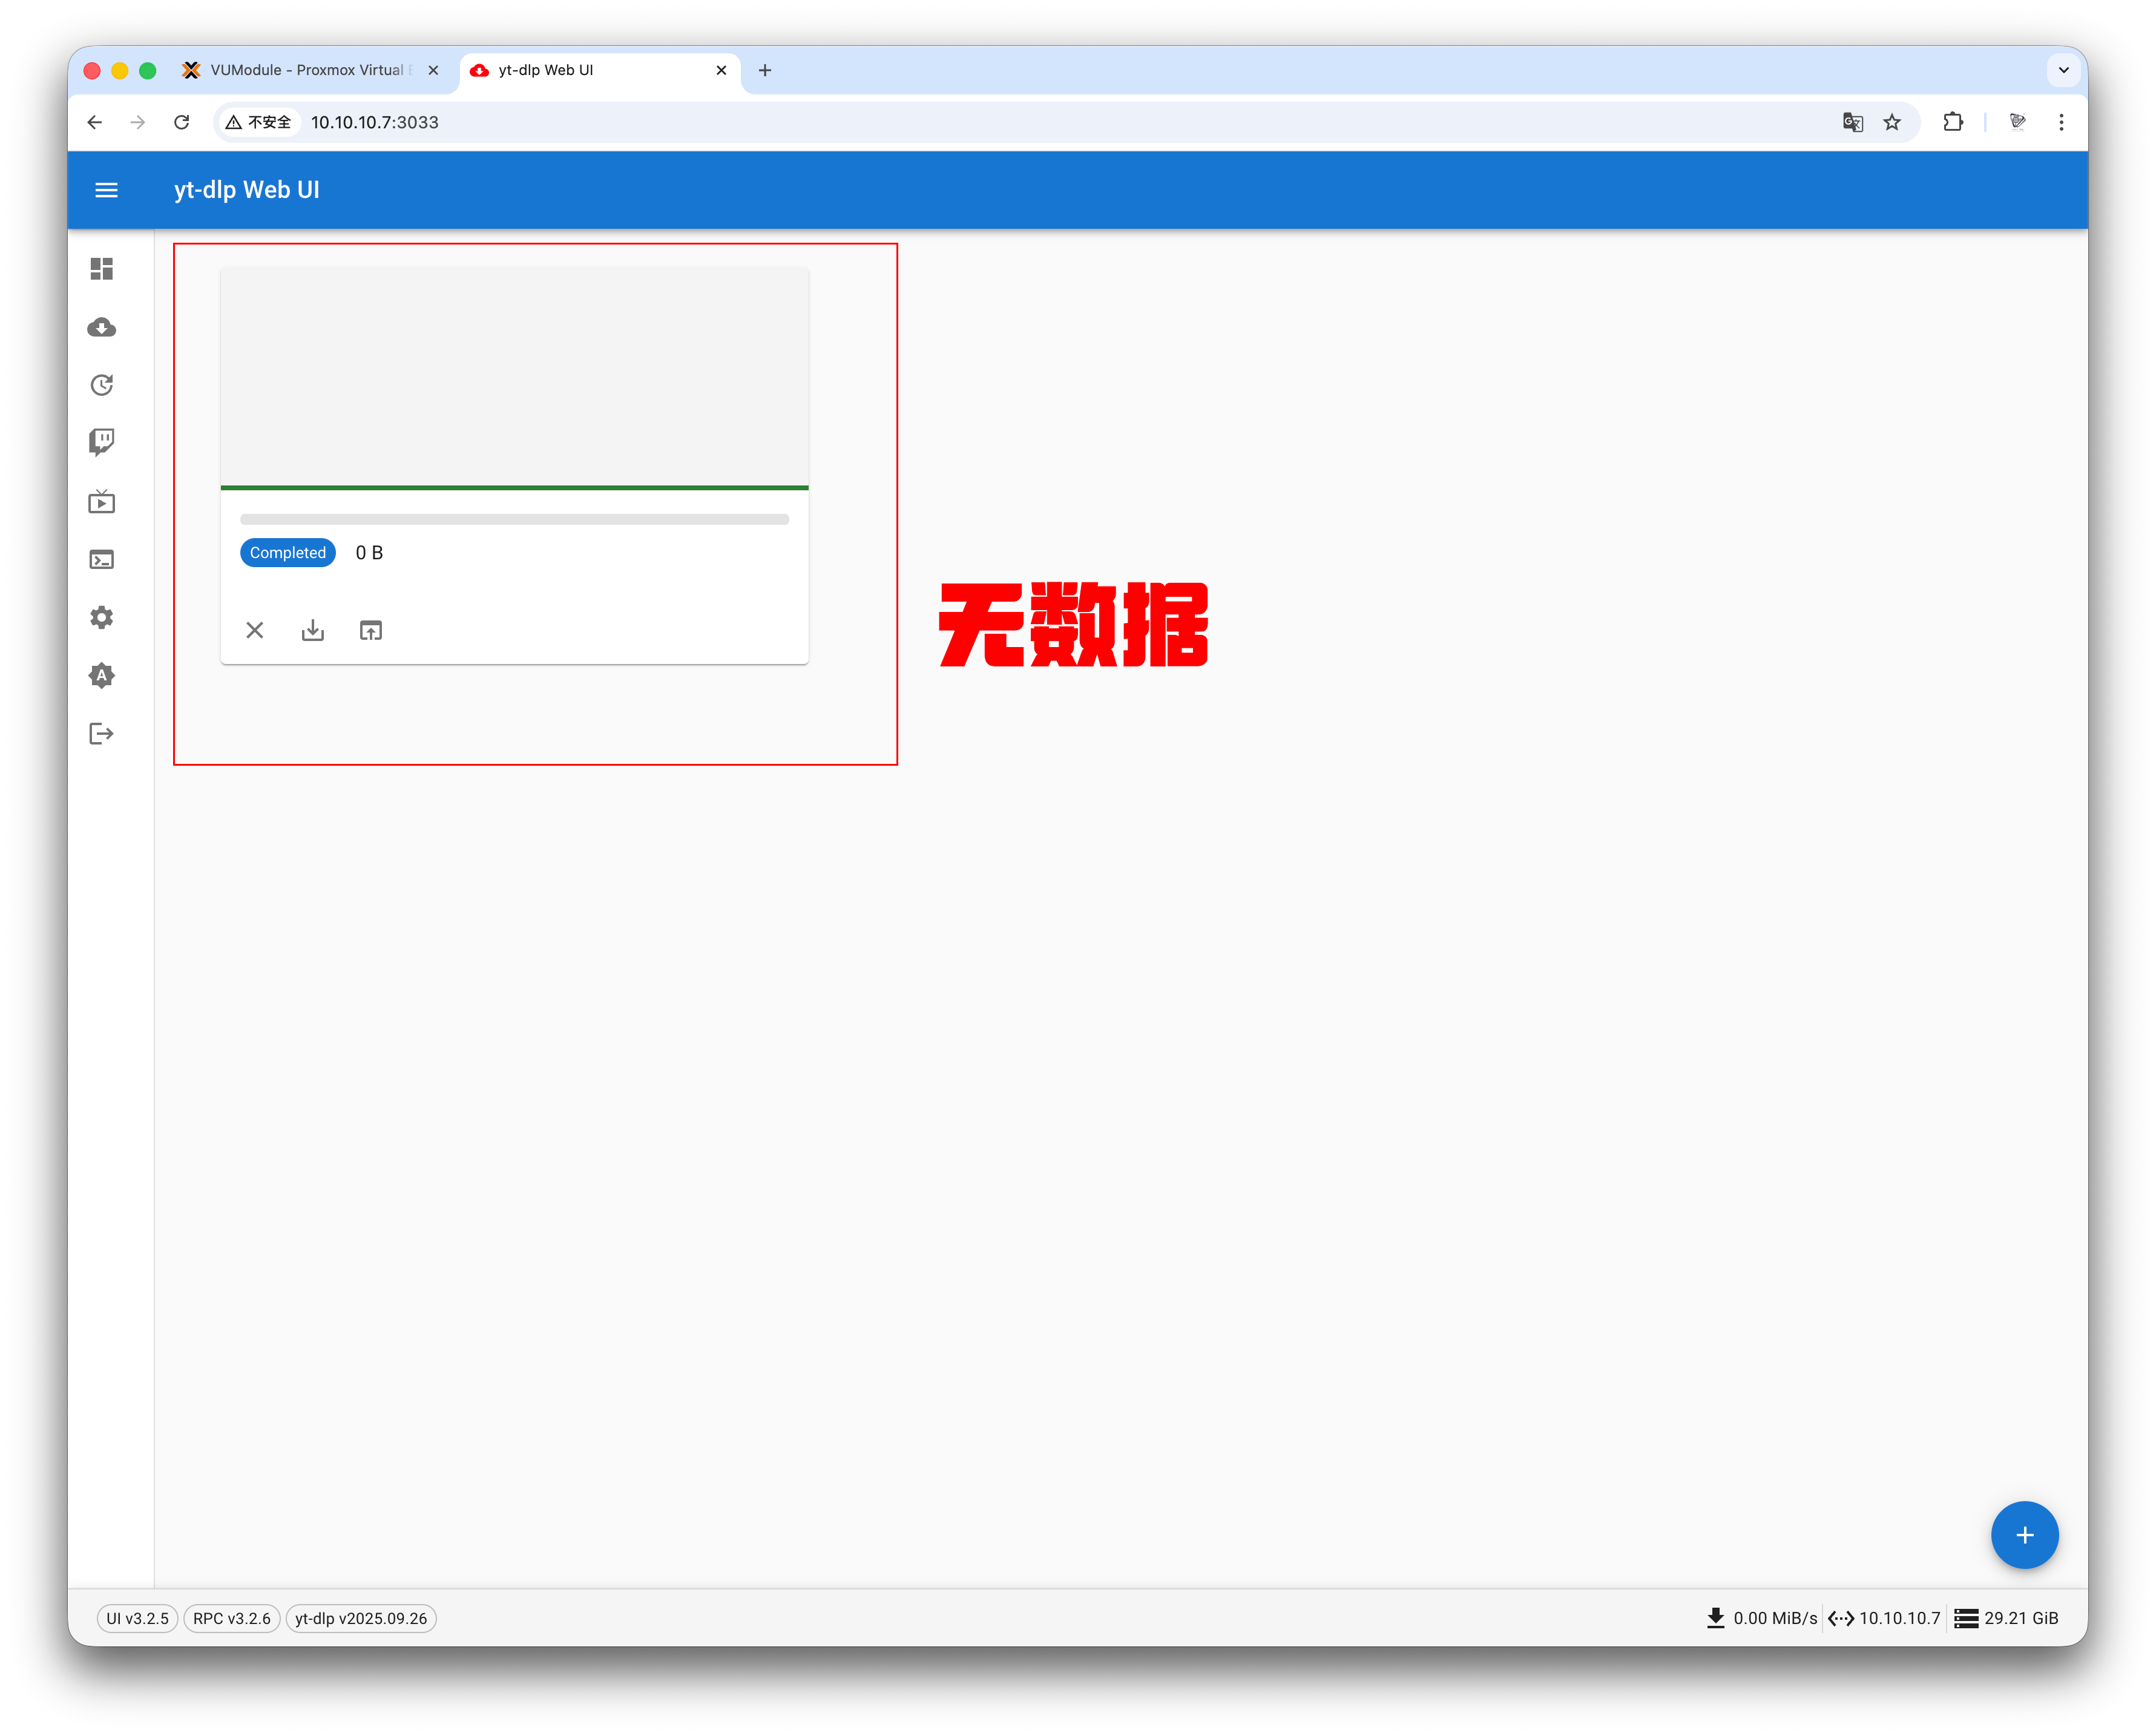
Task: Open the live stream TV icon
Action: [102, 501]
